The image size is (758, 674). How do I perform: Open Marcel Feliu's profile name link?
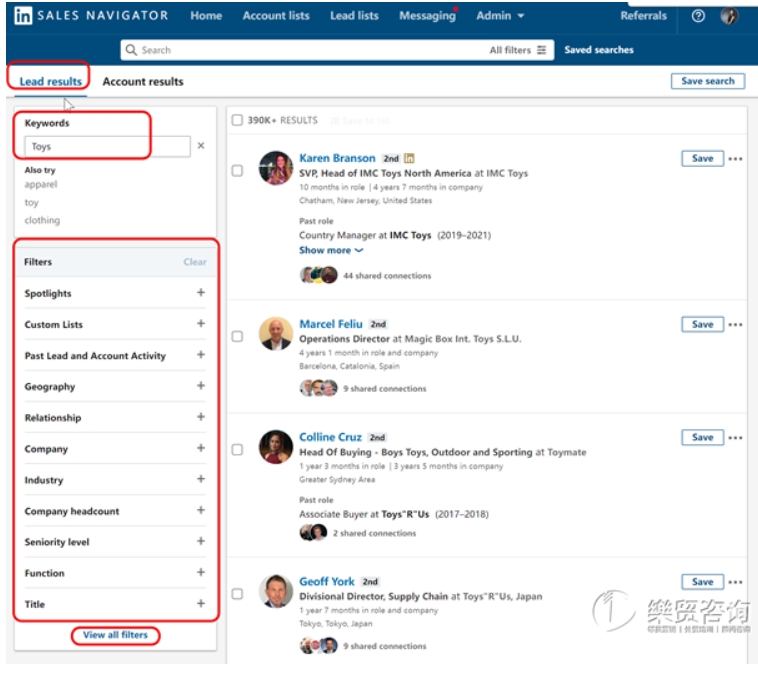point(331,324)
